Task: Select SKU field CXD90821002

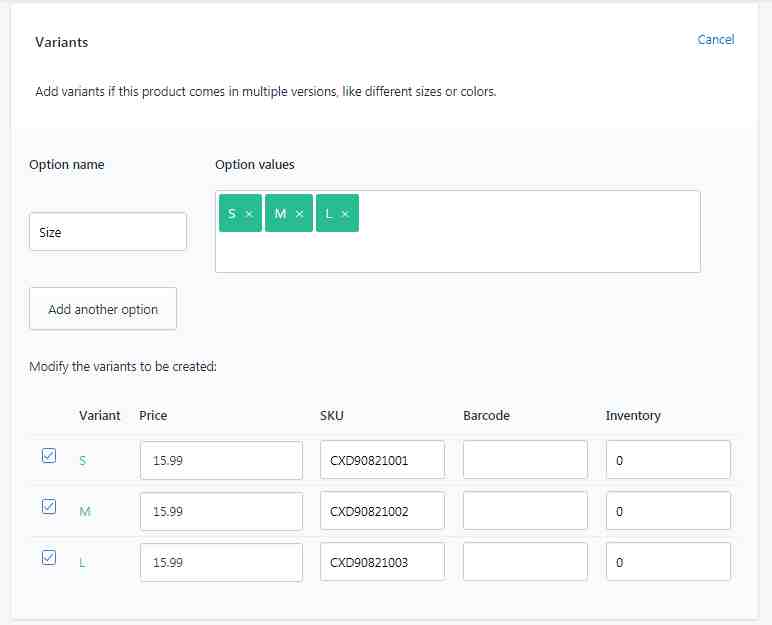Action: pos(383,511)
